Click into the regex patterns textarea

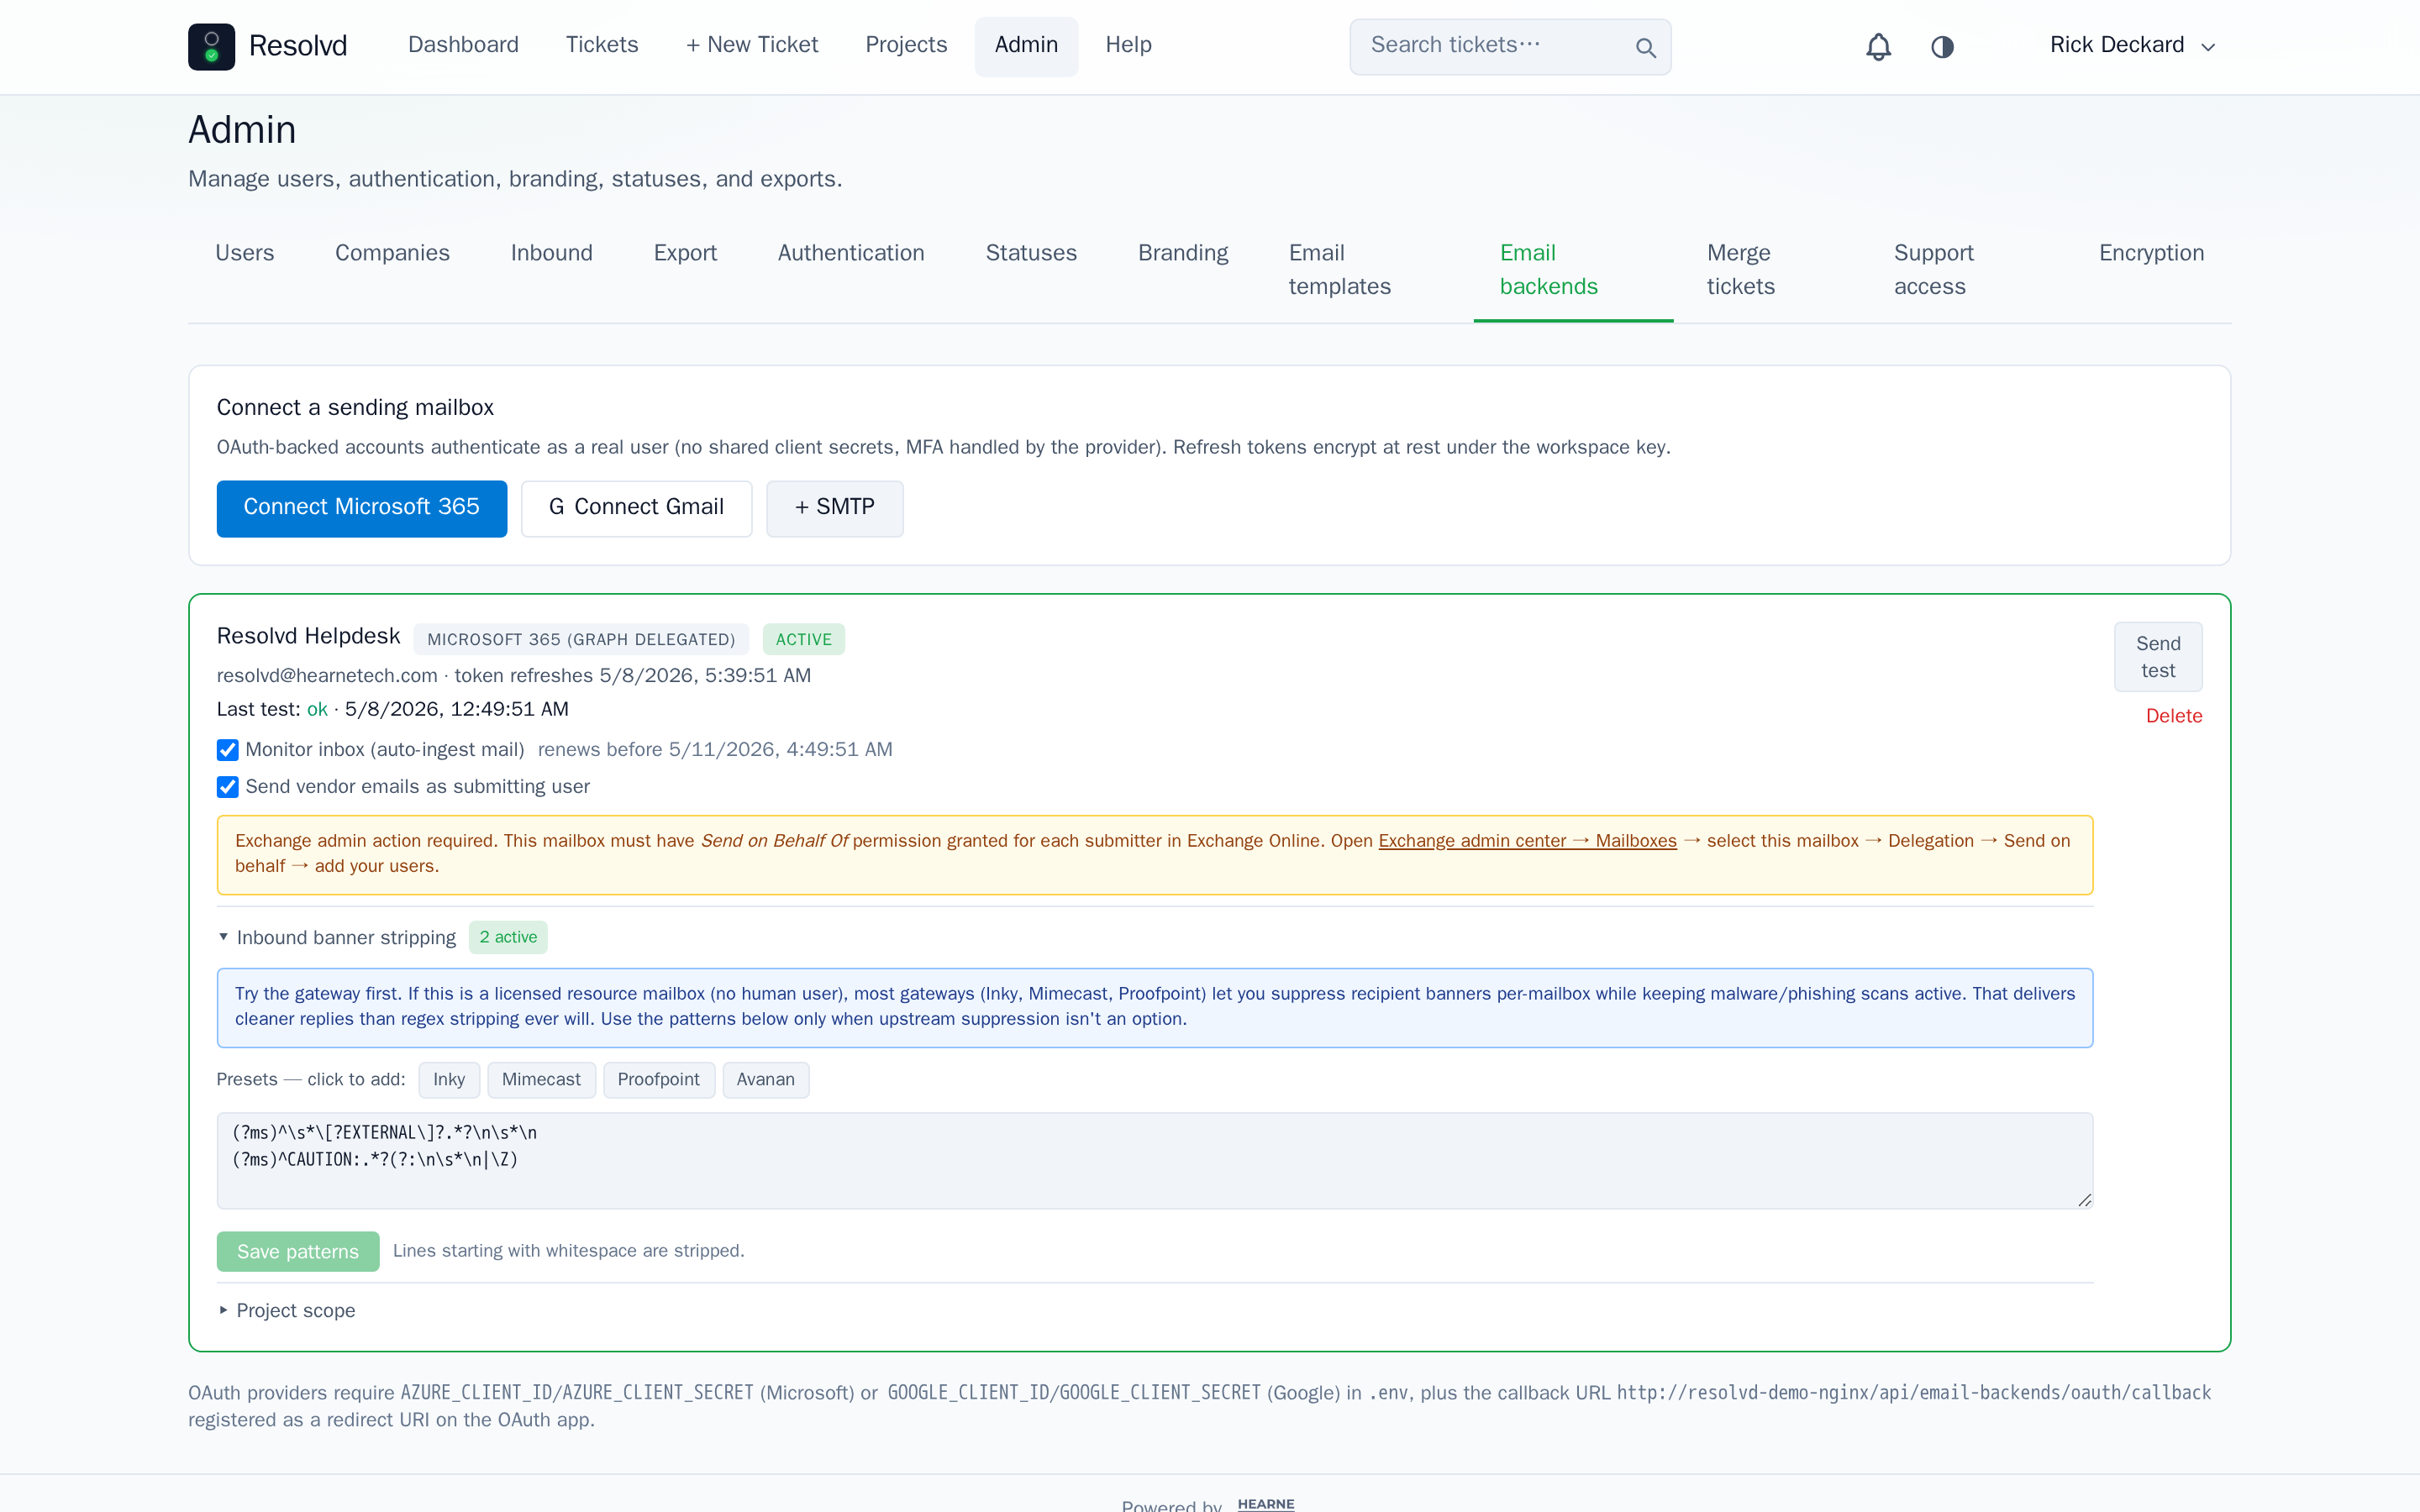pos(1155,1160)
